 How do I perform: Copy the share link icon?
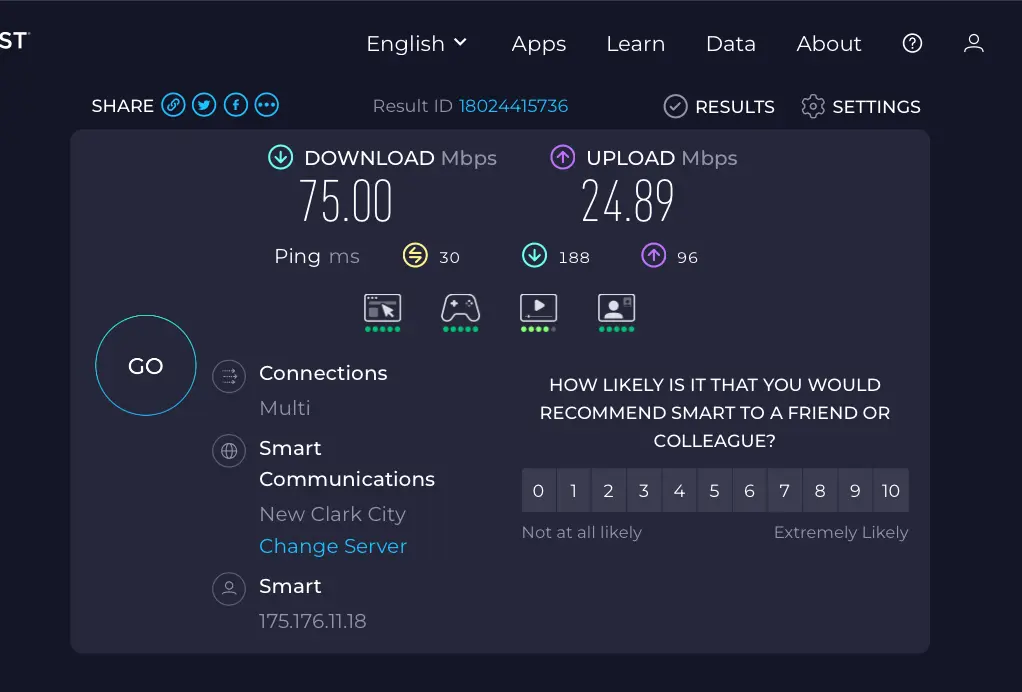click(x=173, y=105)
